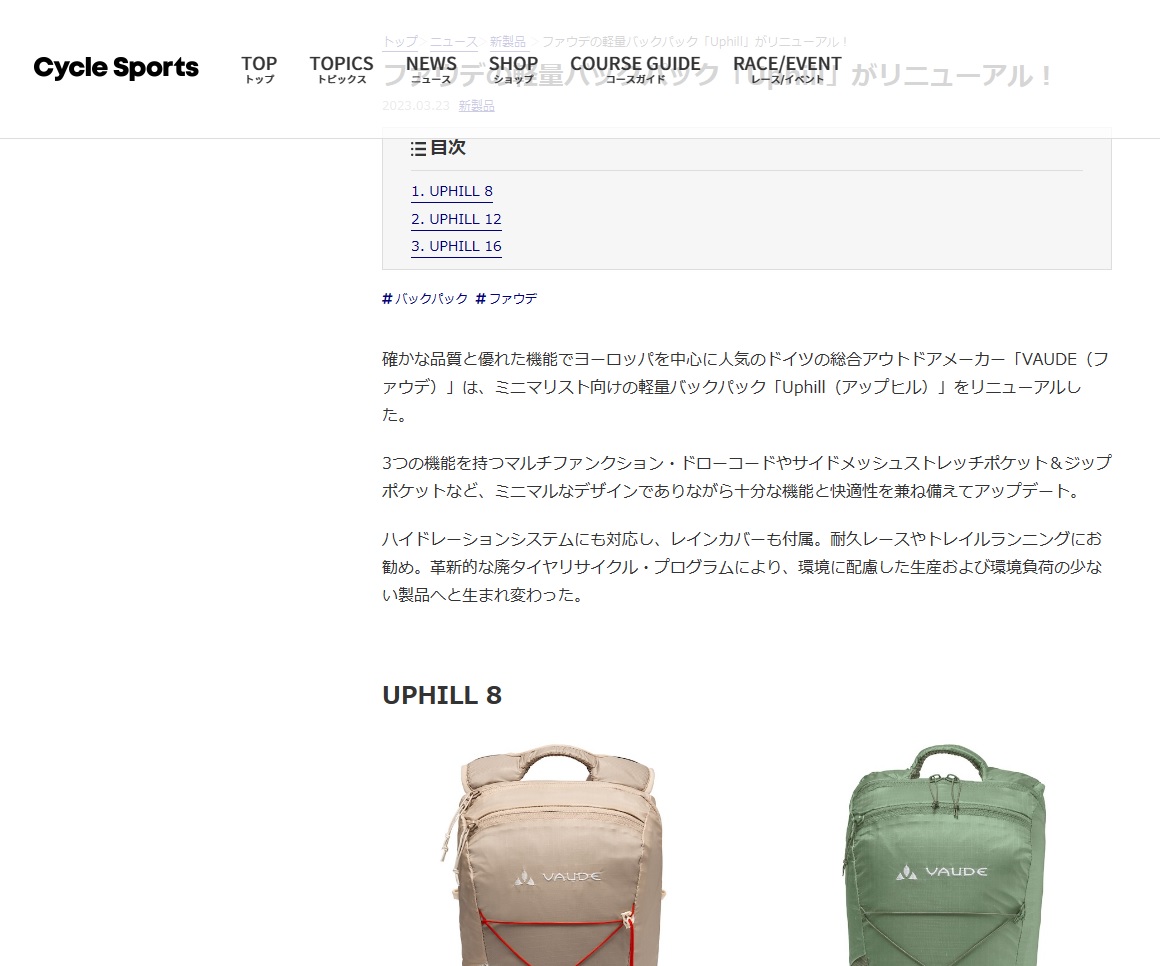Open RACE/EVENT in navigation

(x=787, y=70)
